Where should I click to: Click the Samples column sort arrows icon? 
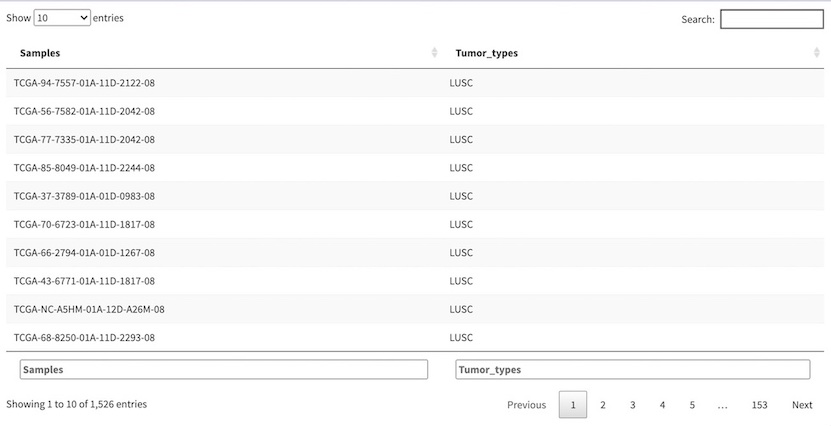(x=434, y=52)
